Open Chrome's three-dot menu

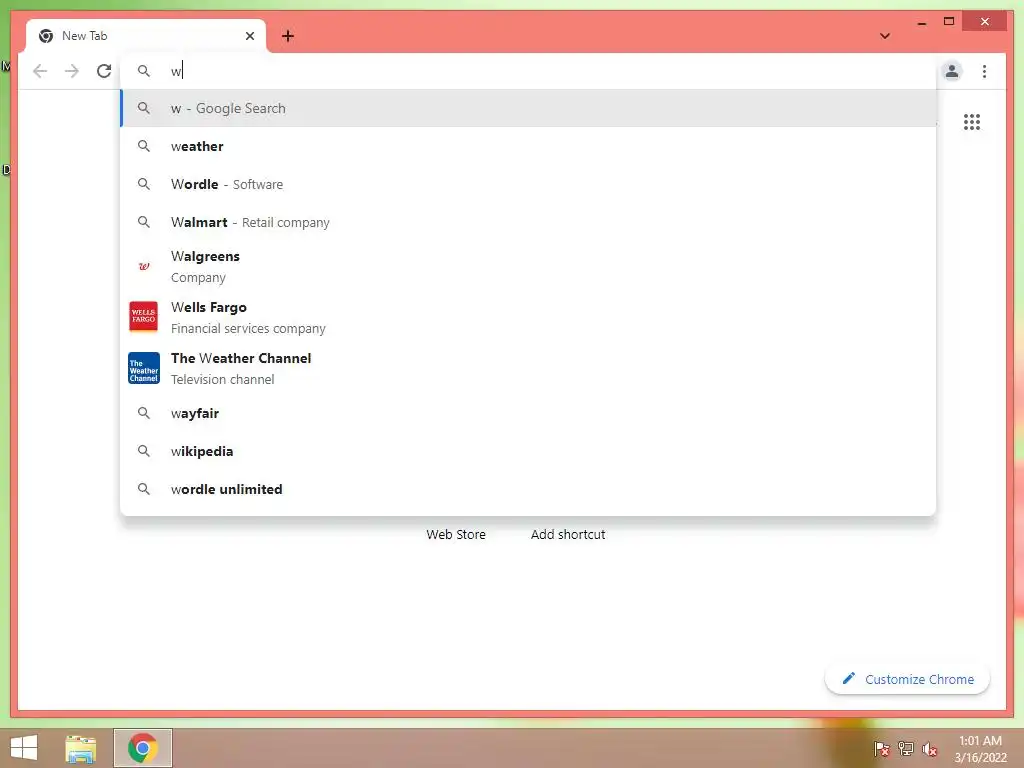(984, 71)
